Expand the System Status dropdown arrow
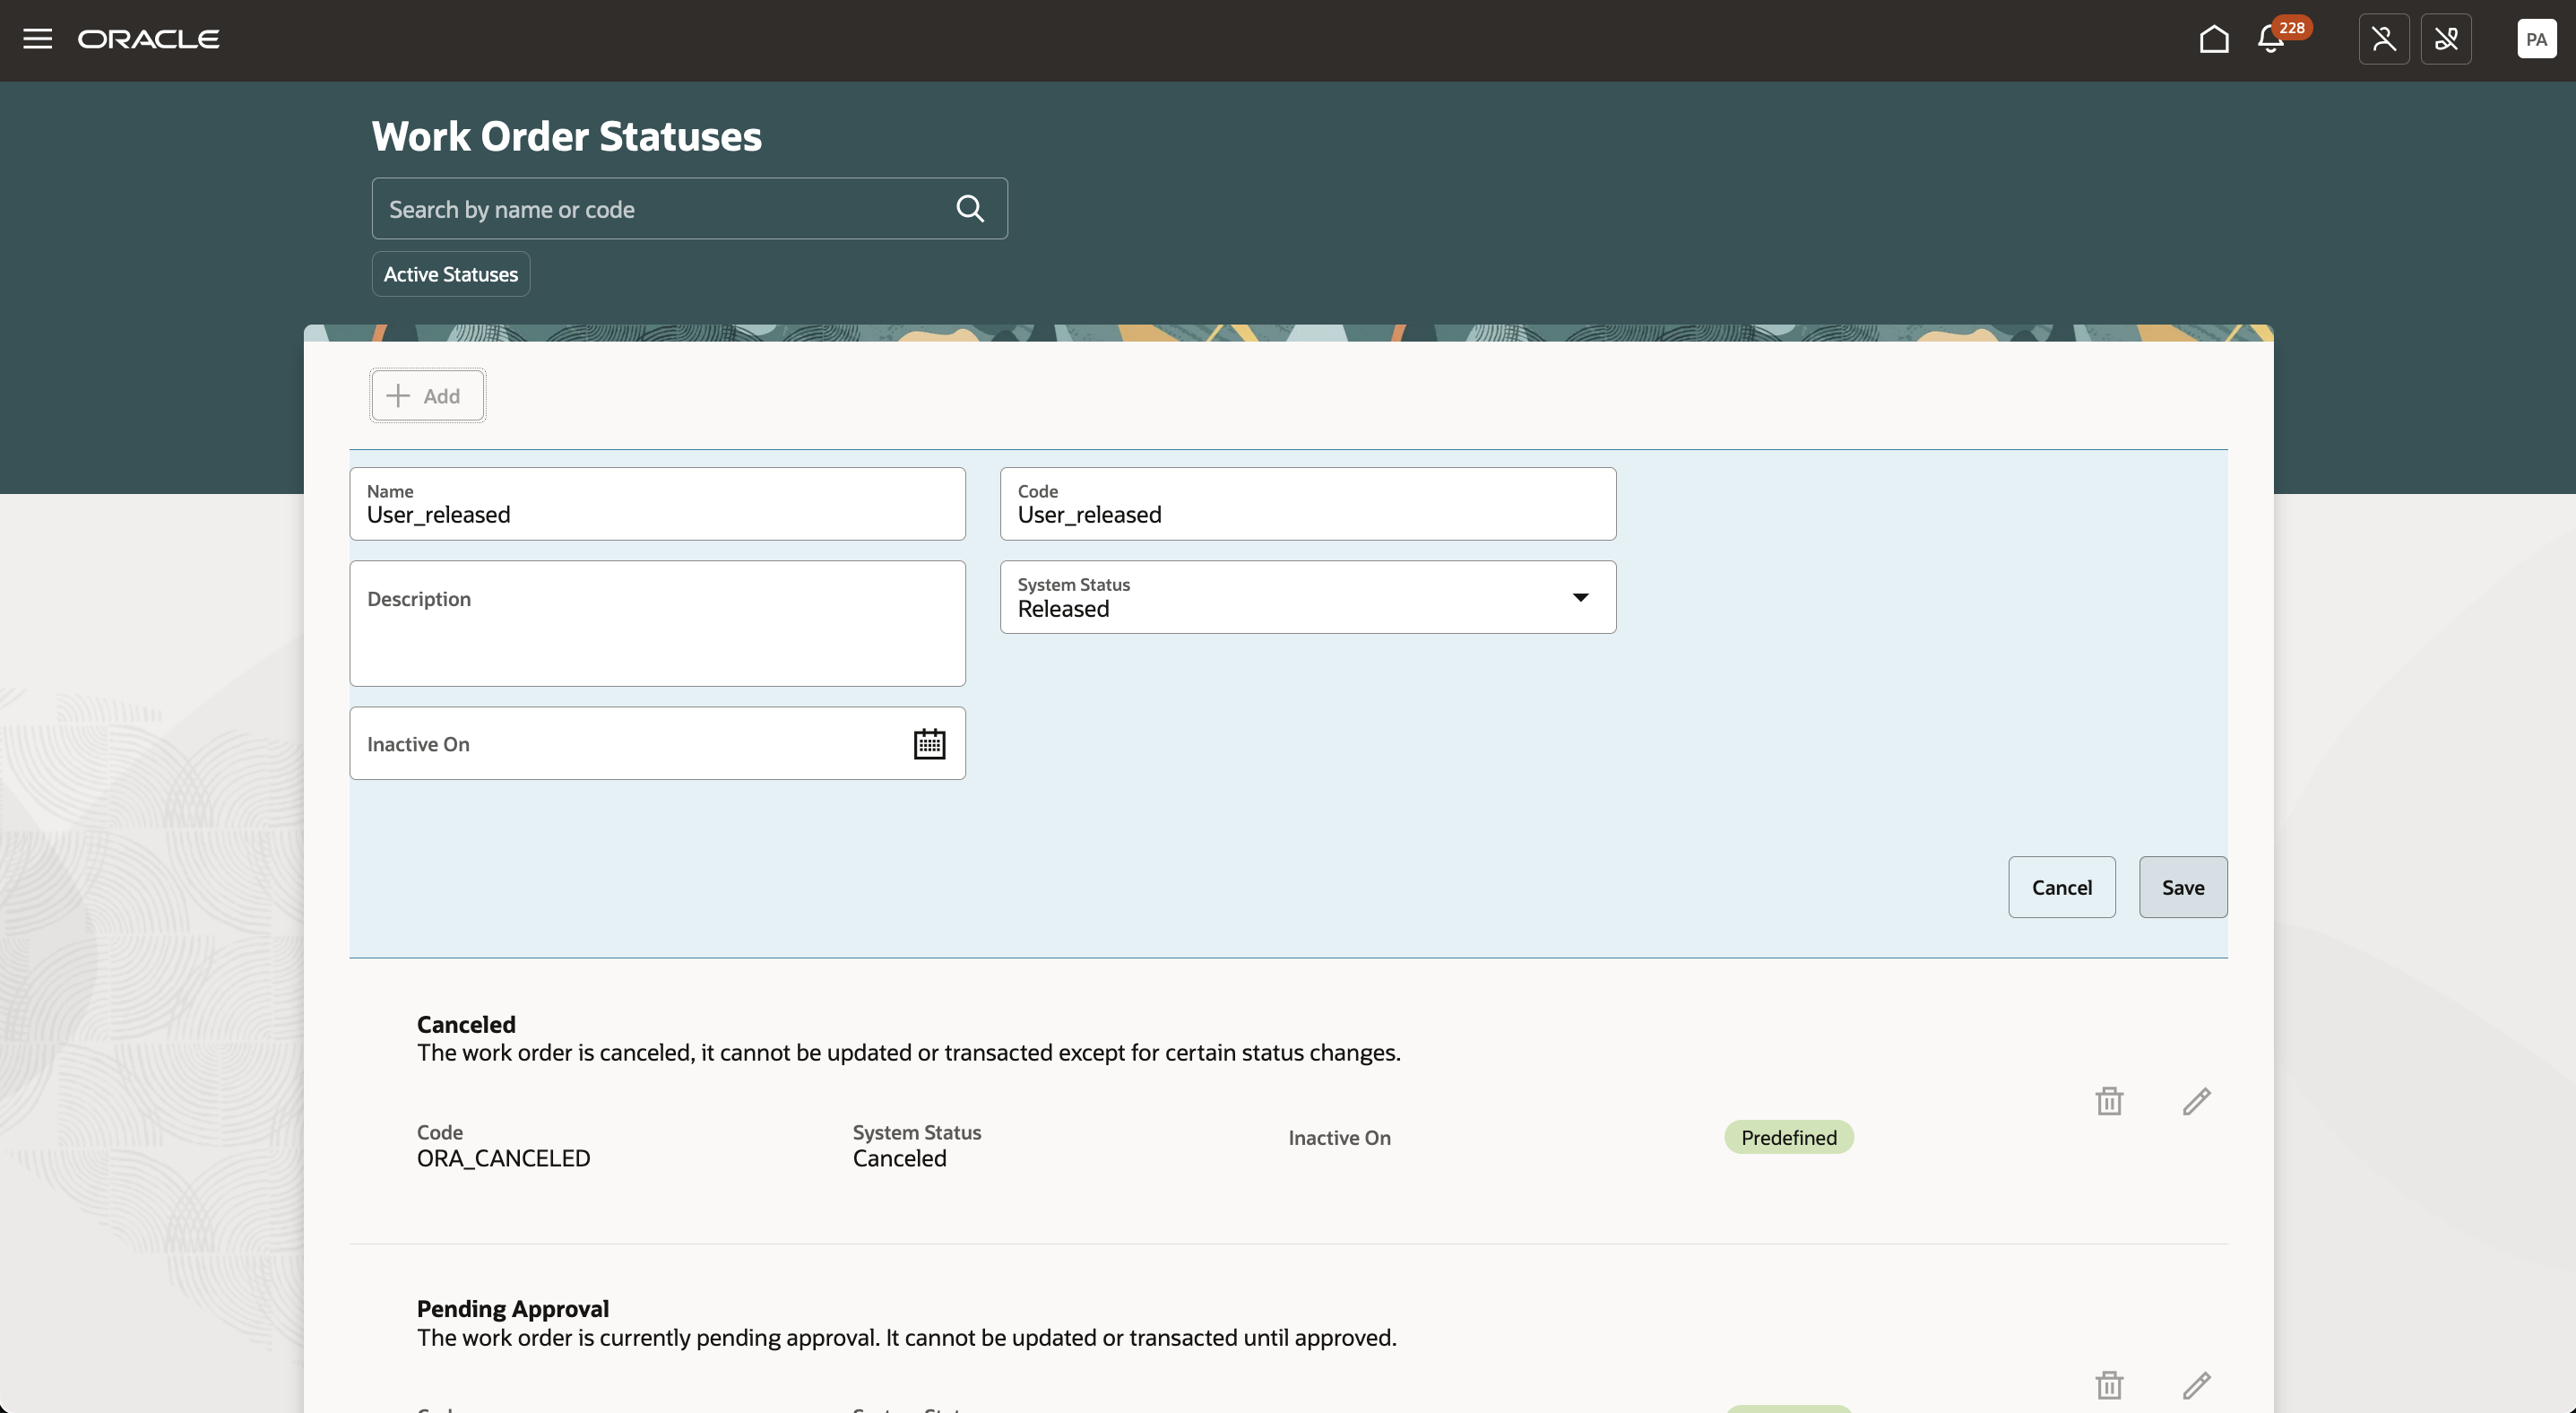 [1580, 597]
